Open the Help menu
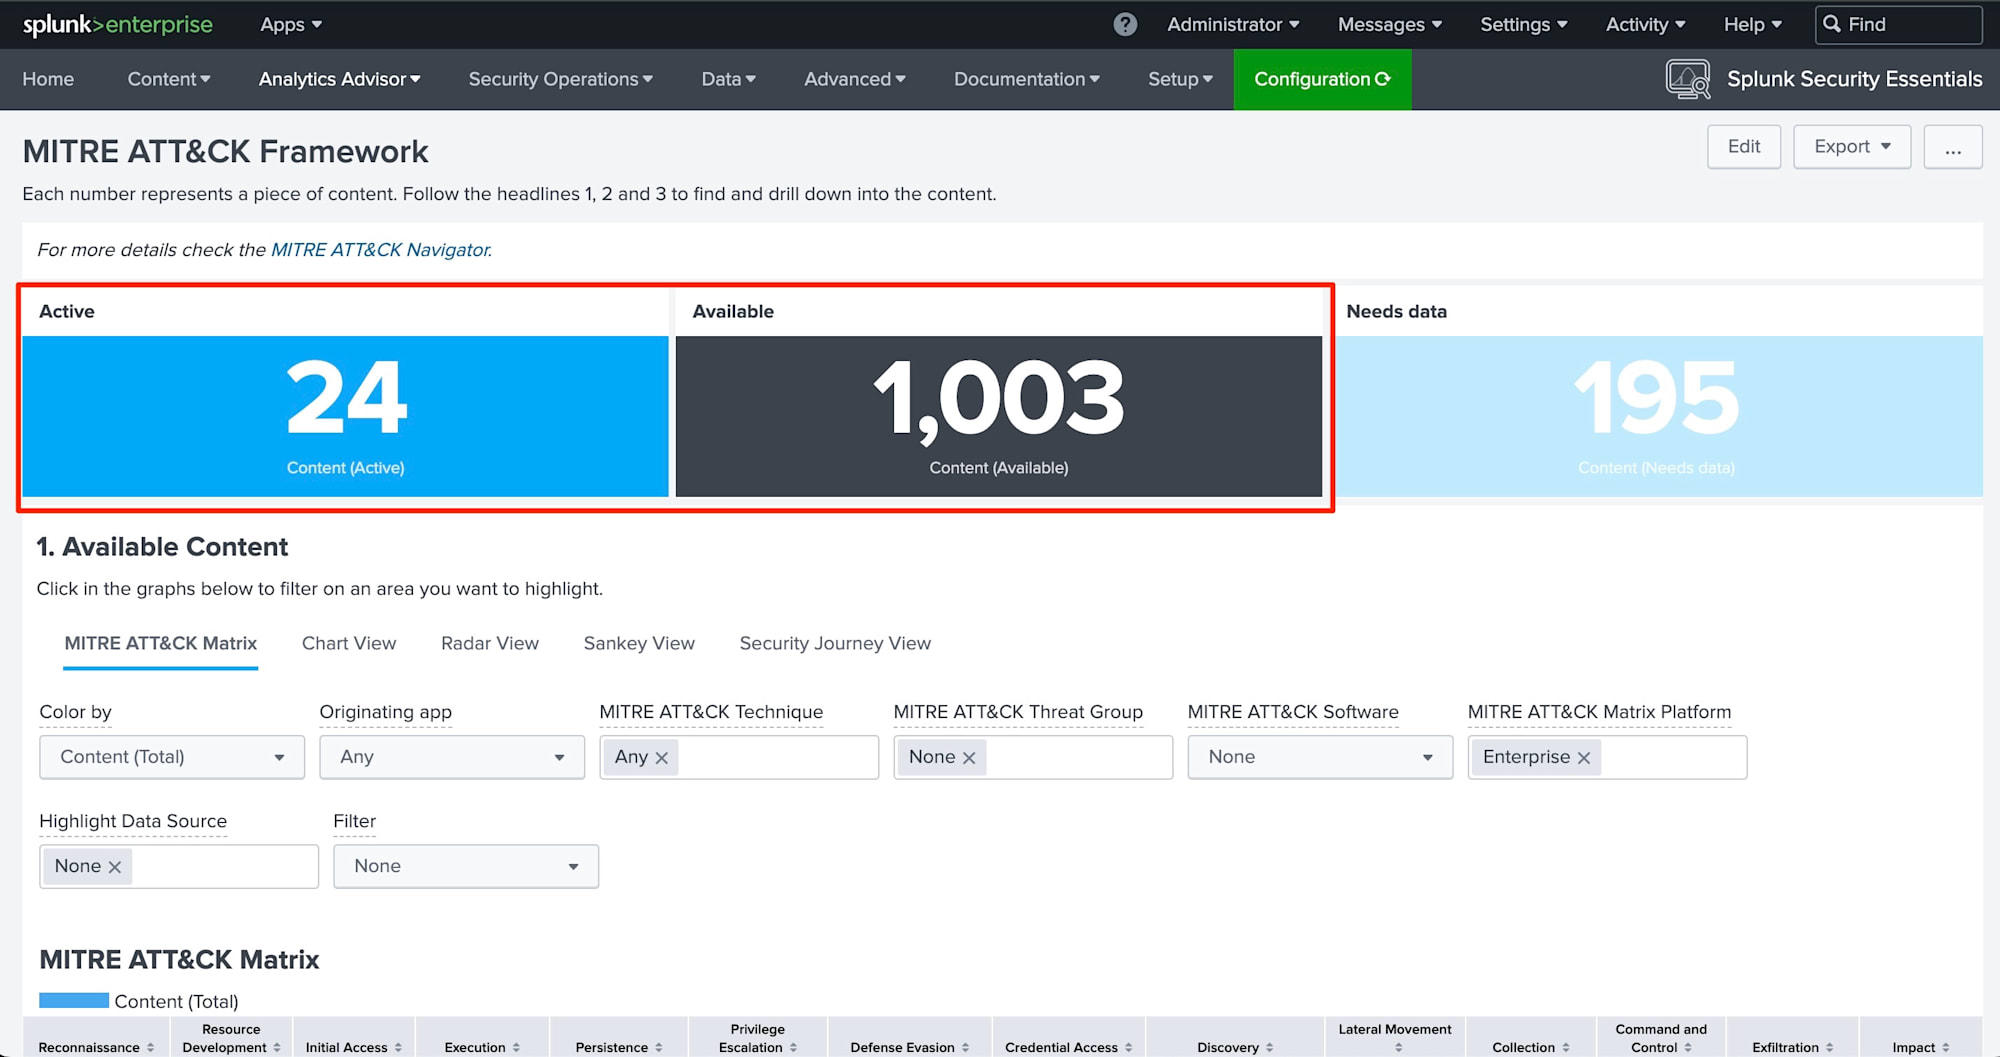Screen dimensions: 2000x1057 pos(1753,24)
